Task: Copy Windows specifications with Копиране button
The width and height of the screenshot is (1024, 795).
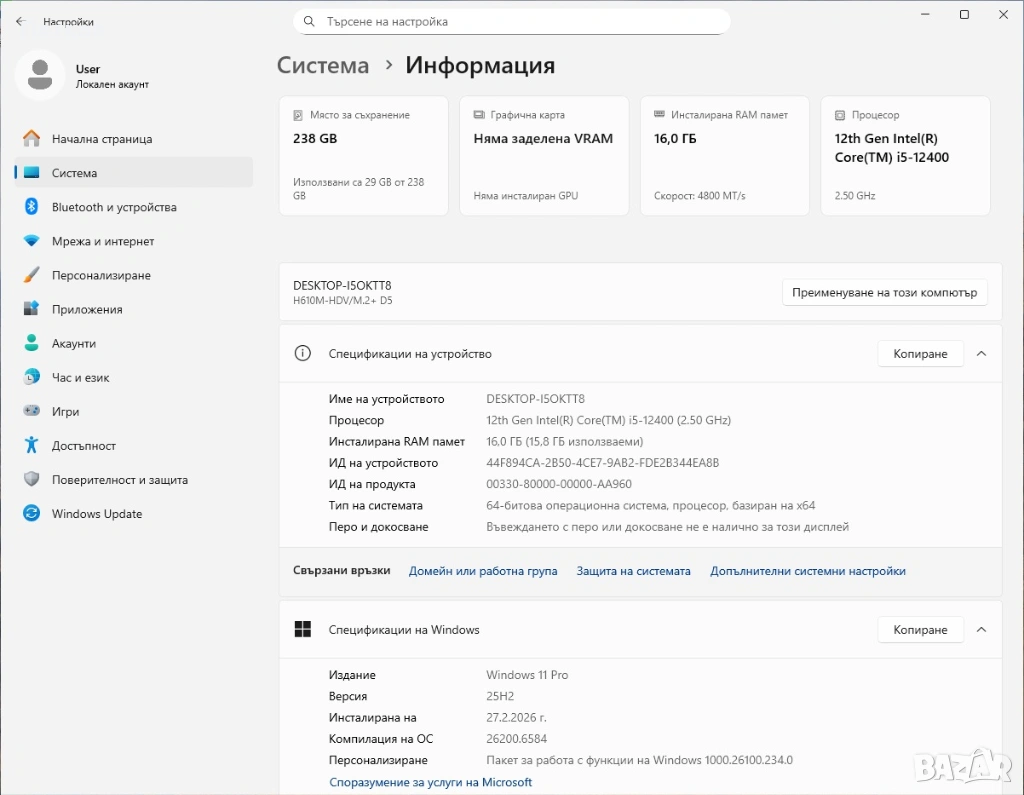Action: coord(919,630)
